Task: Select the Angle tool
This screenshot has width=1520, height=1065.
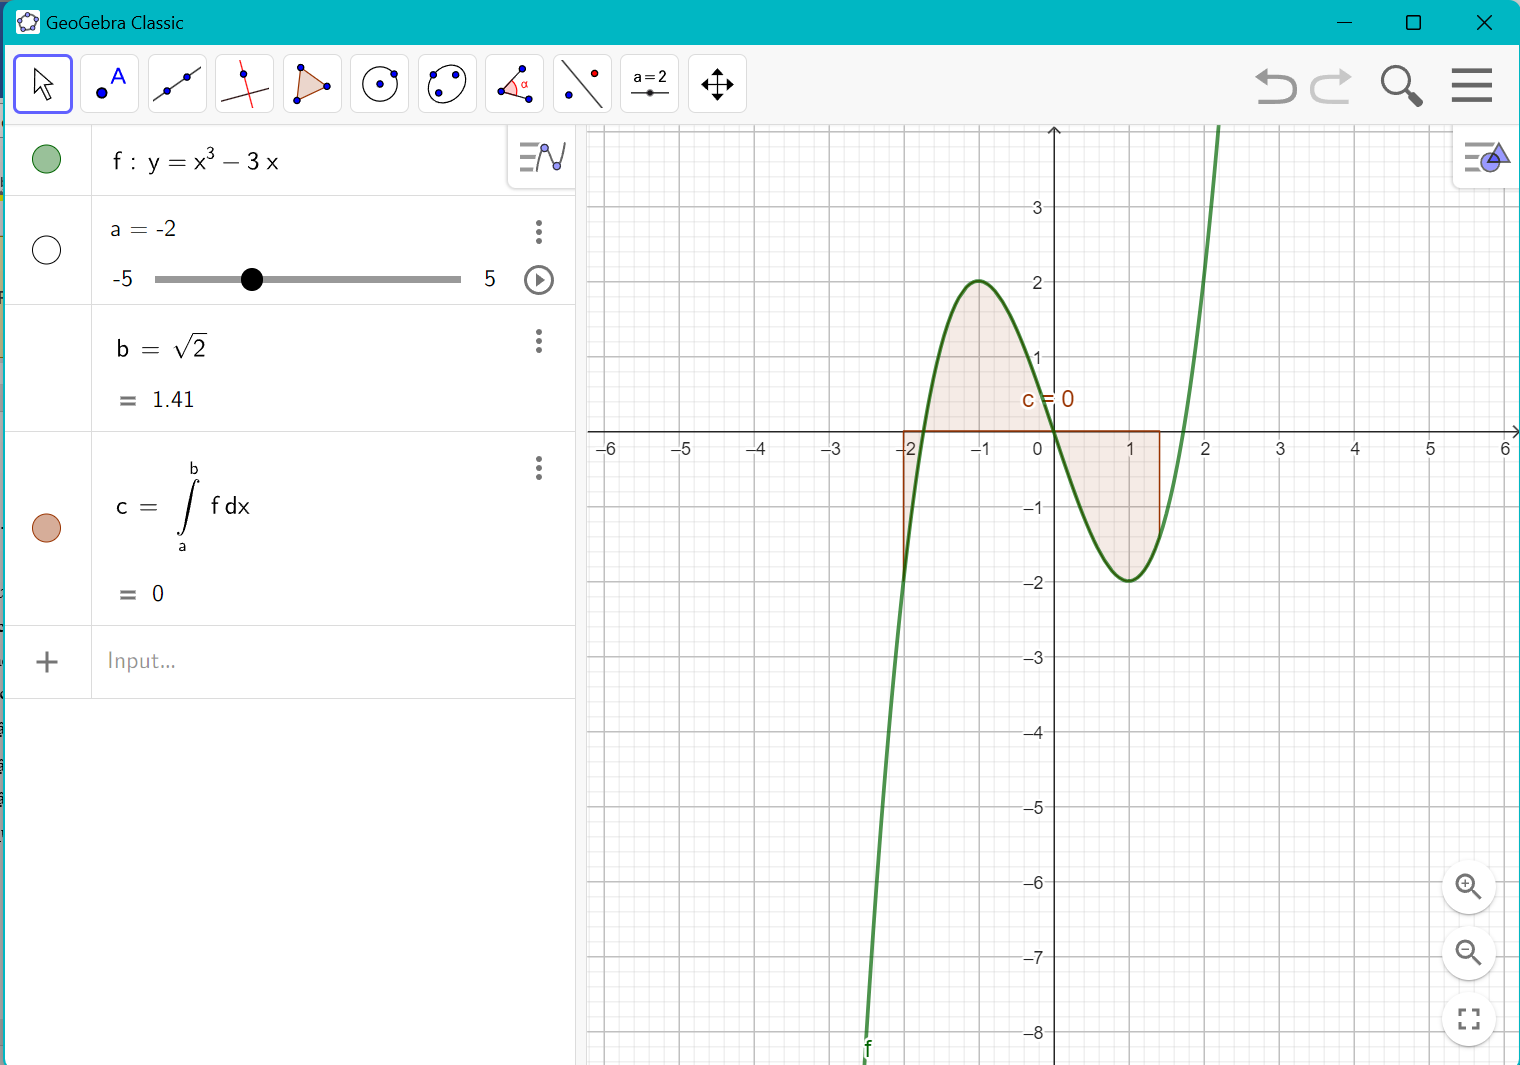Action: [x=514, y=84]
